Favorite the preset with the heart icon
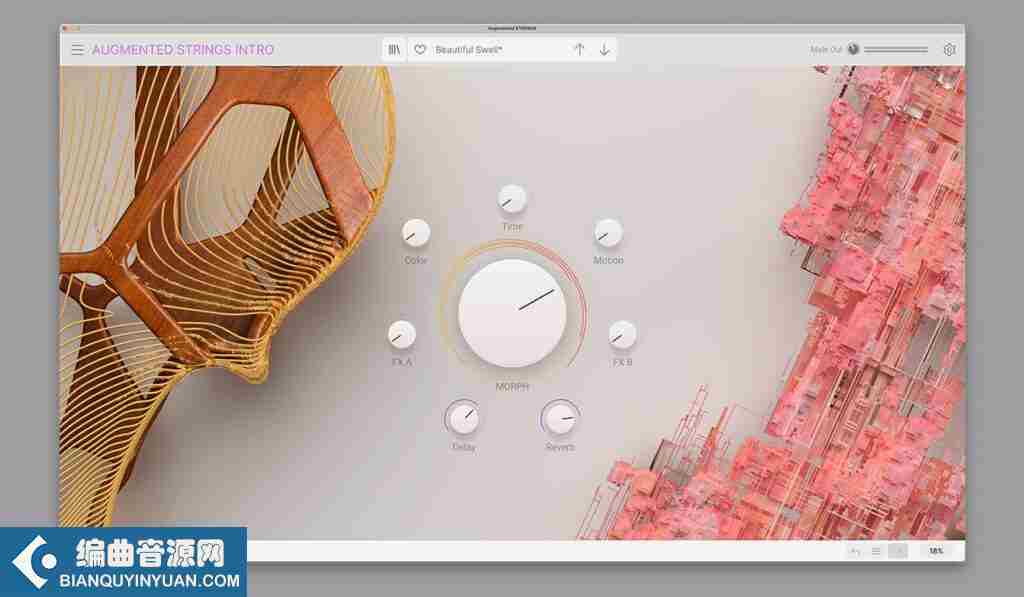Image resolution: width=1024 pixels, height=597 pixels. click(420, 50)
